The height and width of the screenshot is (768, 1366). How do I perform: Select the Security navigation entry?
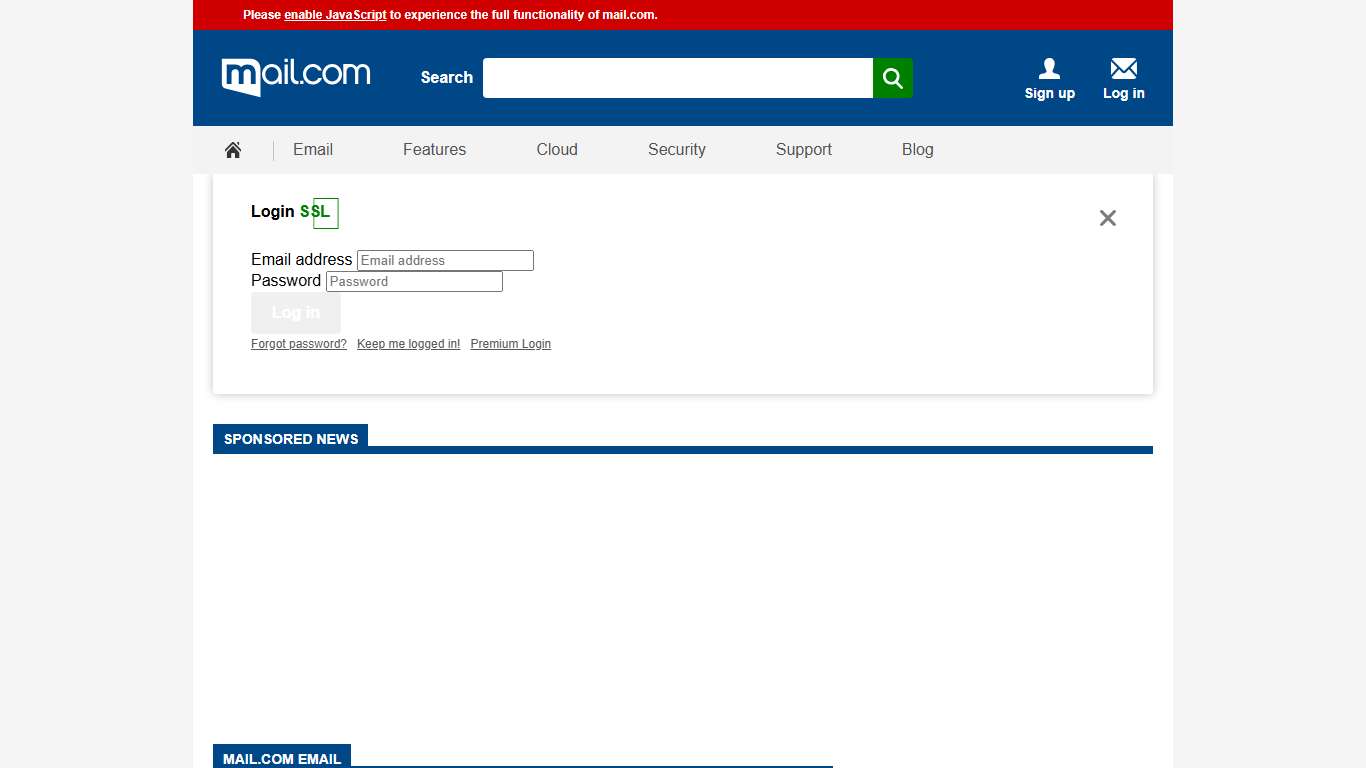point(676,149)
